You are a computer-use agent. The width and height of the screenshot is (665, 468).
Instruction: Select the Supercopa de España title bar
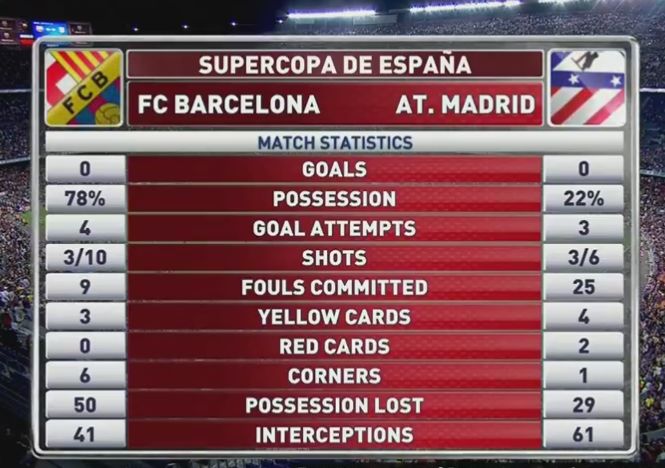[334, 65]
